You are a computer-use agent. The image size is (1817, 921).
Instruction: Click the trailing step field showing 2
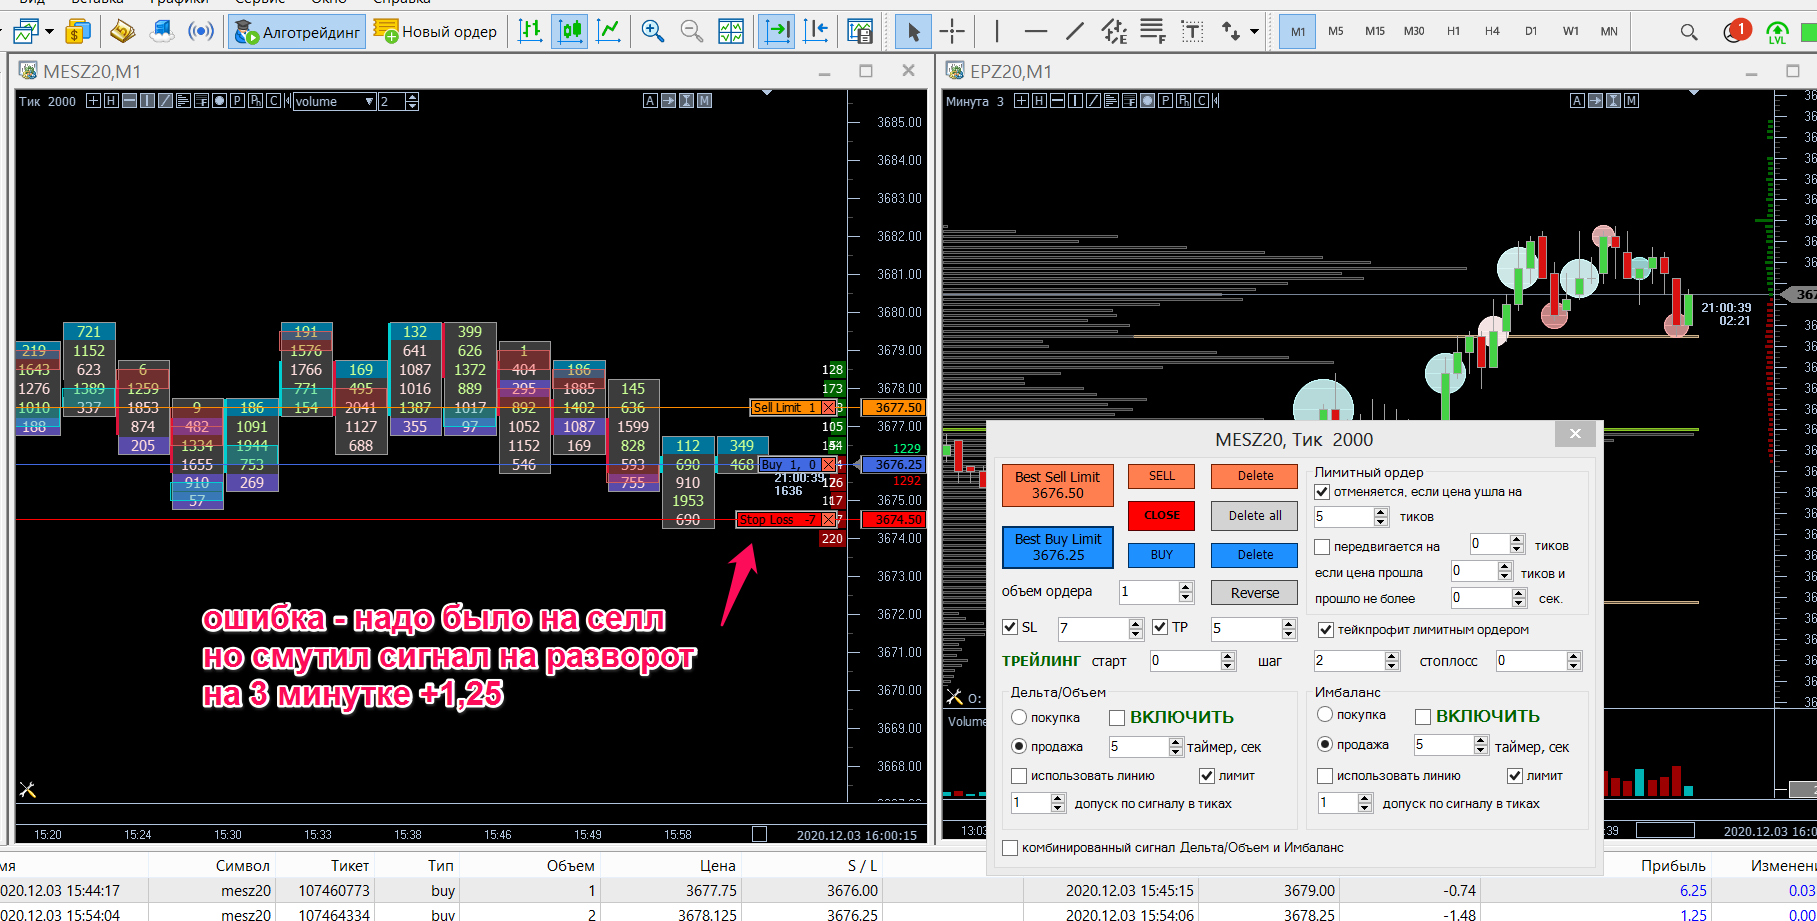pyautogui.click(x=1348, y=660)
